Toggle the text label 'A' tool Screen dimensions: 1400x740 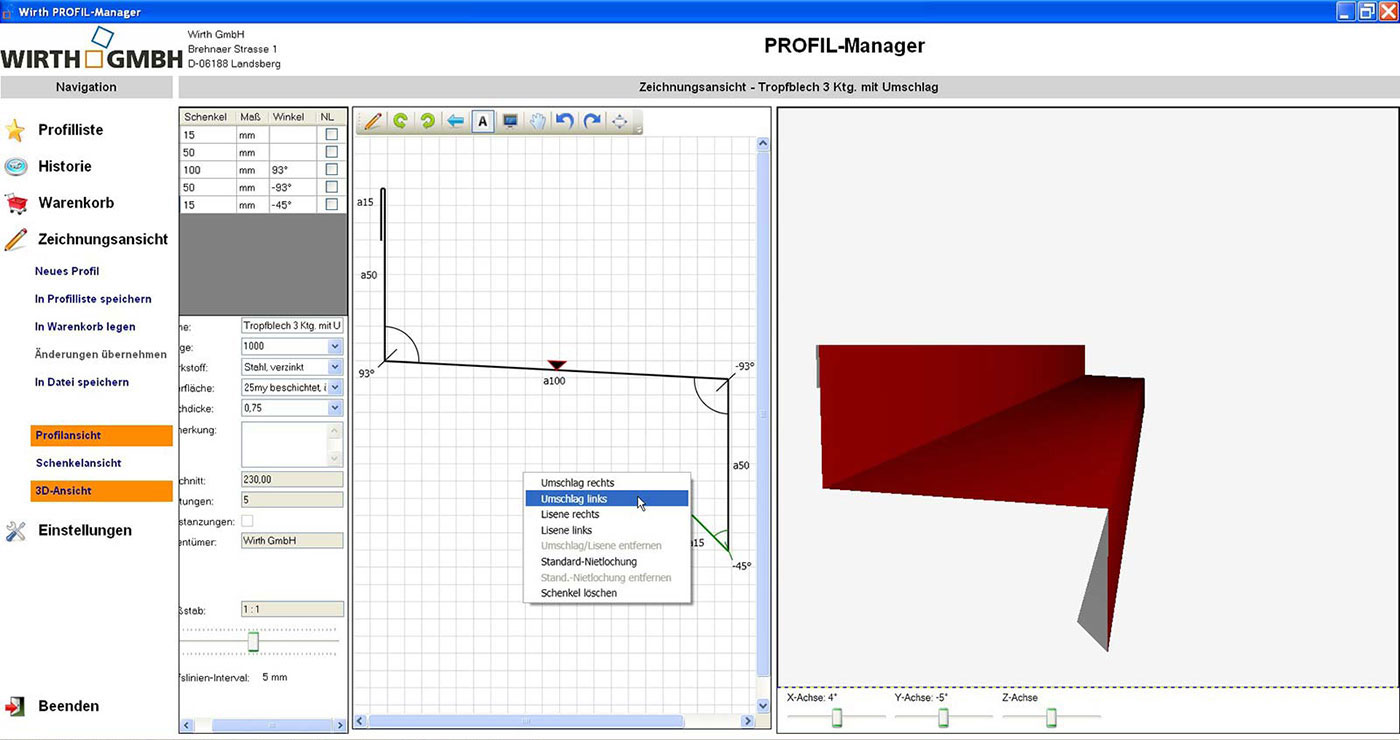pos(482,121)
